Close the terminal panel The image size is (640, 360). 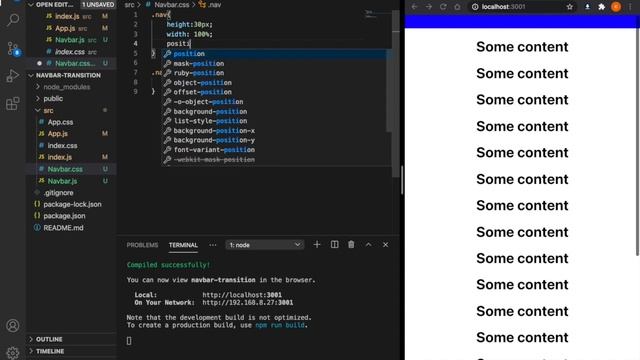(x=385, y=244)
